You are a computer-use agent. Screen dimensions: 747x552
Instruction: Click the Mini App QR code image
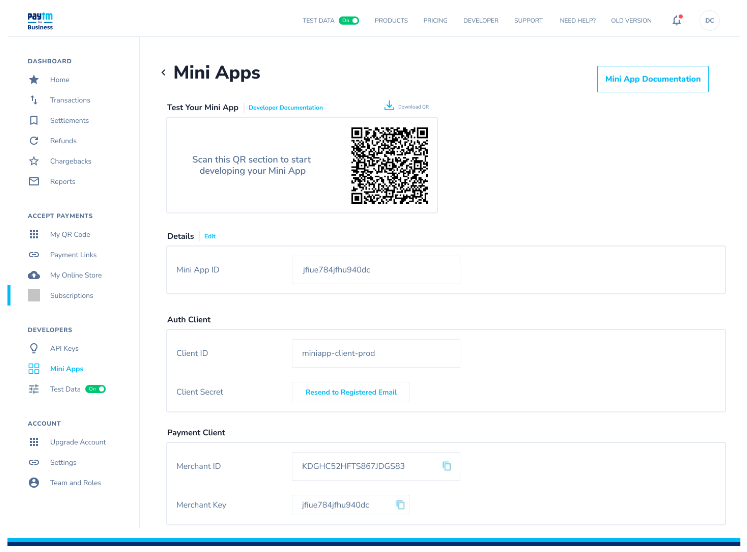tap(389, 166)
